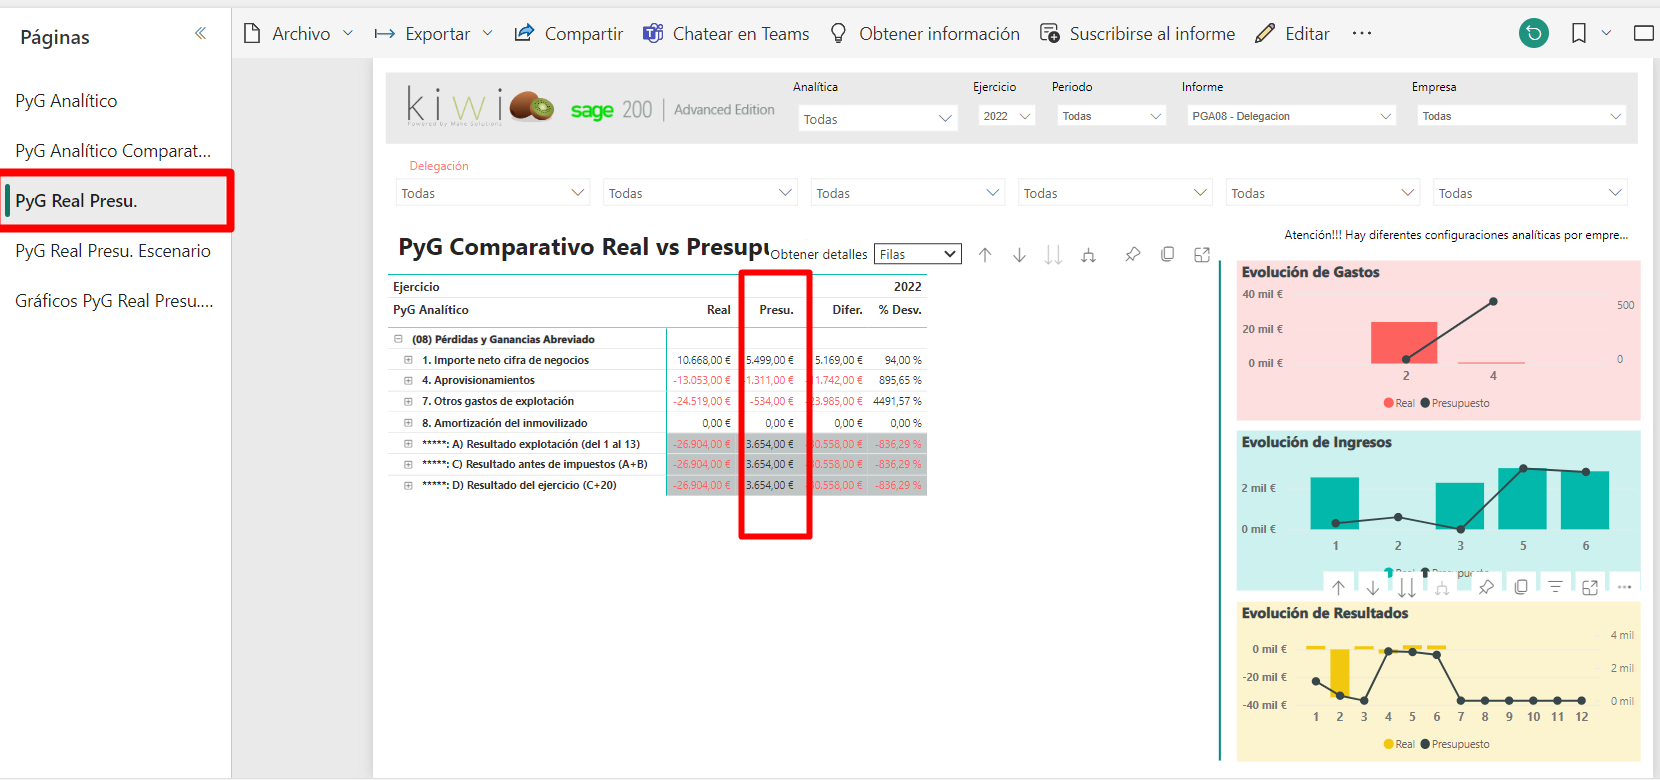This screenshot has height=780, width=1660.
Task: Pin the chart using pin icon above Evolución de Resultados
Action: pyautogui.click(x=1486, y=587)
